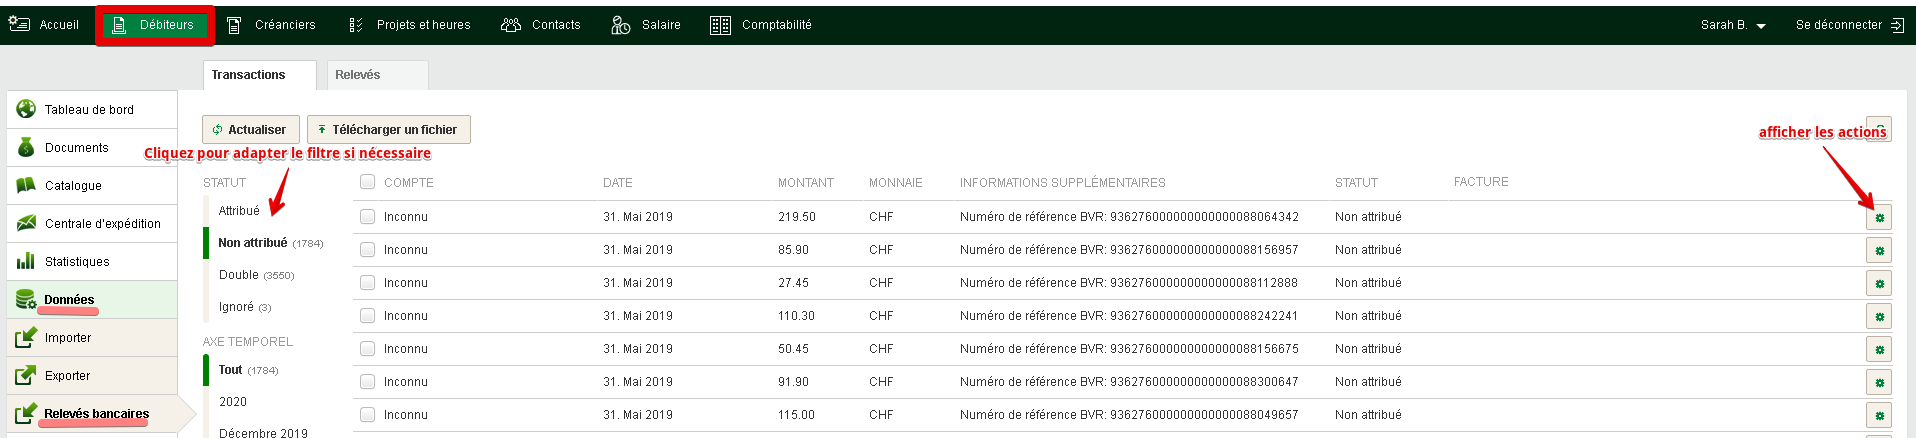Click the Statistiques bar chart icon

(26, 261)
